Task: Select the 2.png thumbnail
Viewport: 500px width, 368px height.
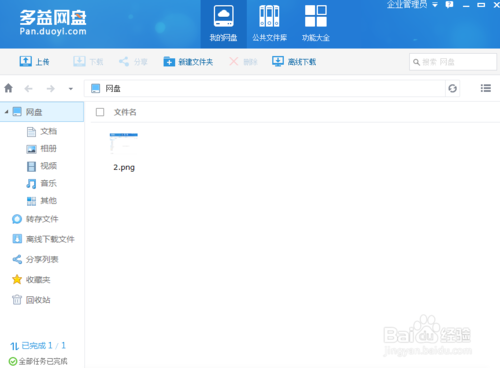Action: 124,143
